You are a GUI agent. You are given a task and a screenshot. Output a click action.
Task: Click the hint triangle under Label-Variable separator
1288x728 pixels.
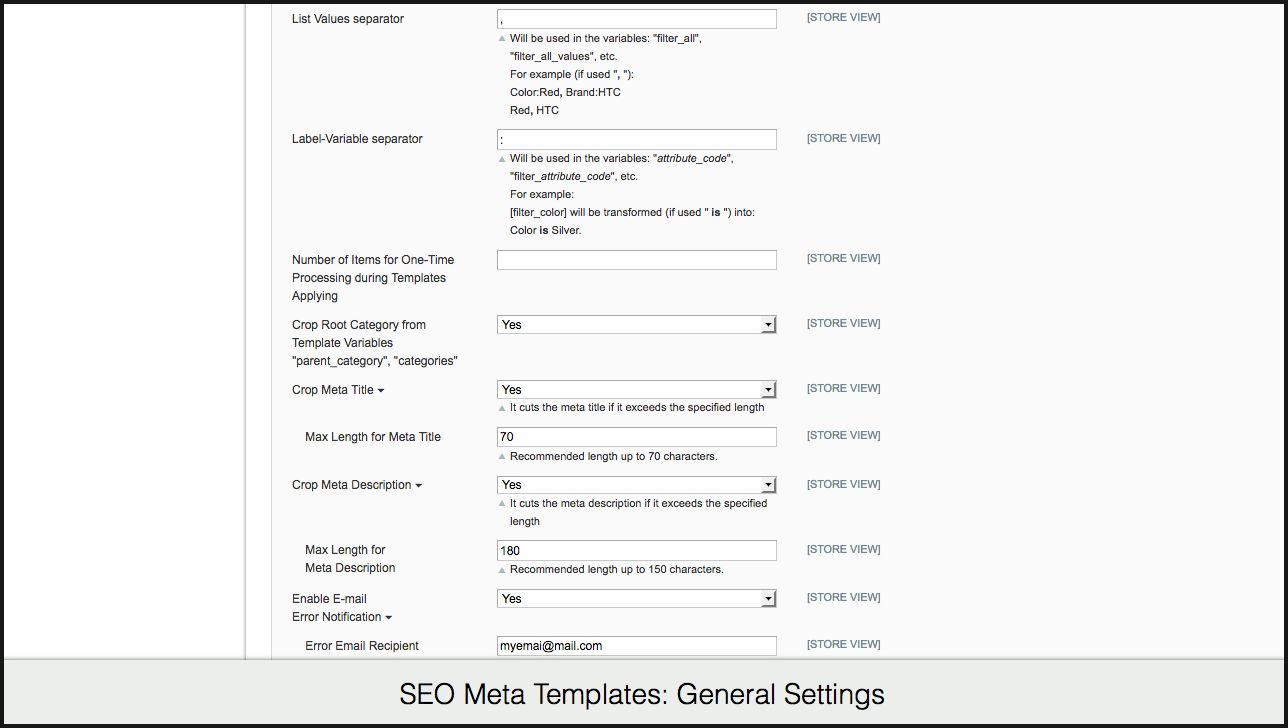[502, 158]
